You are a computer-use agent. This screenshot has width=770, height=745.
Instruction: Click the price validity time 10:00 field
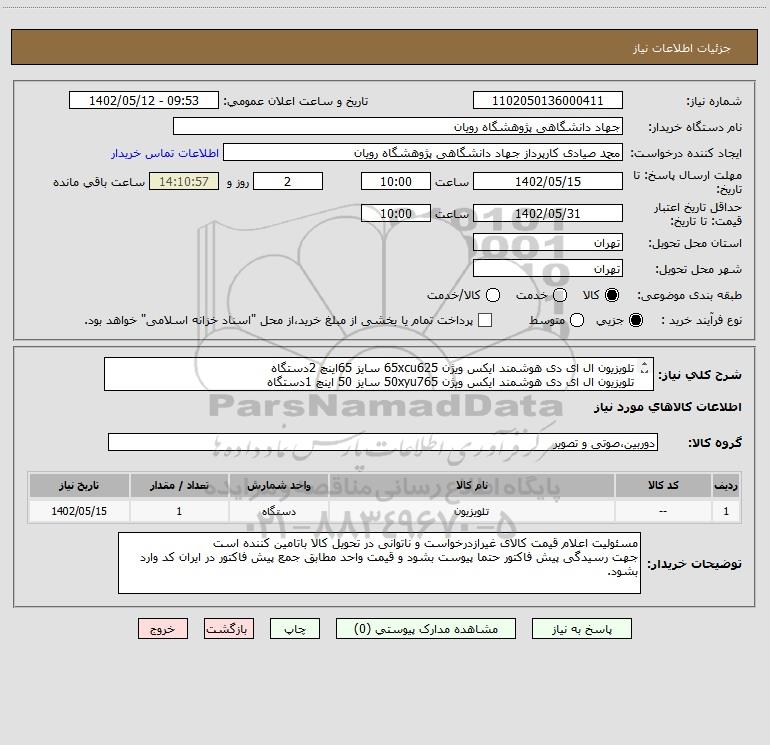click(396, 213)
